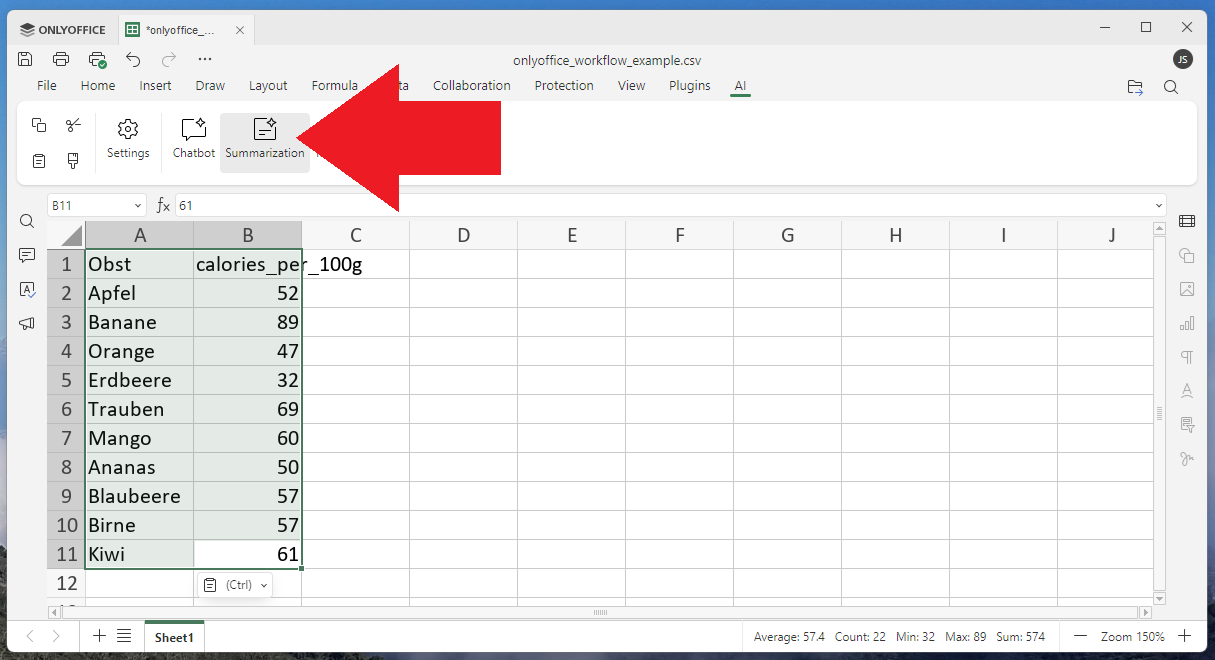Screen dimensions: 1215x660
Task: Click the Print icon
Action: (x=61, y=59)
